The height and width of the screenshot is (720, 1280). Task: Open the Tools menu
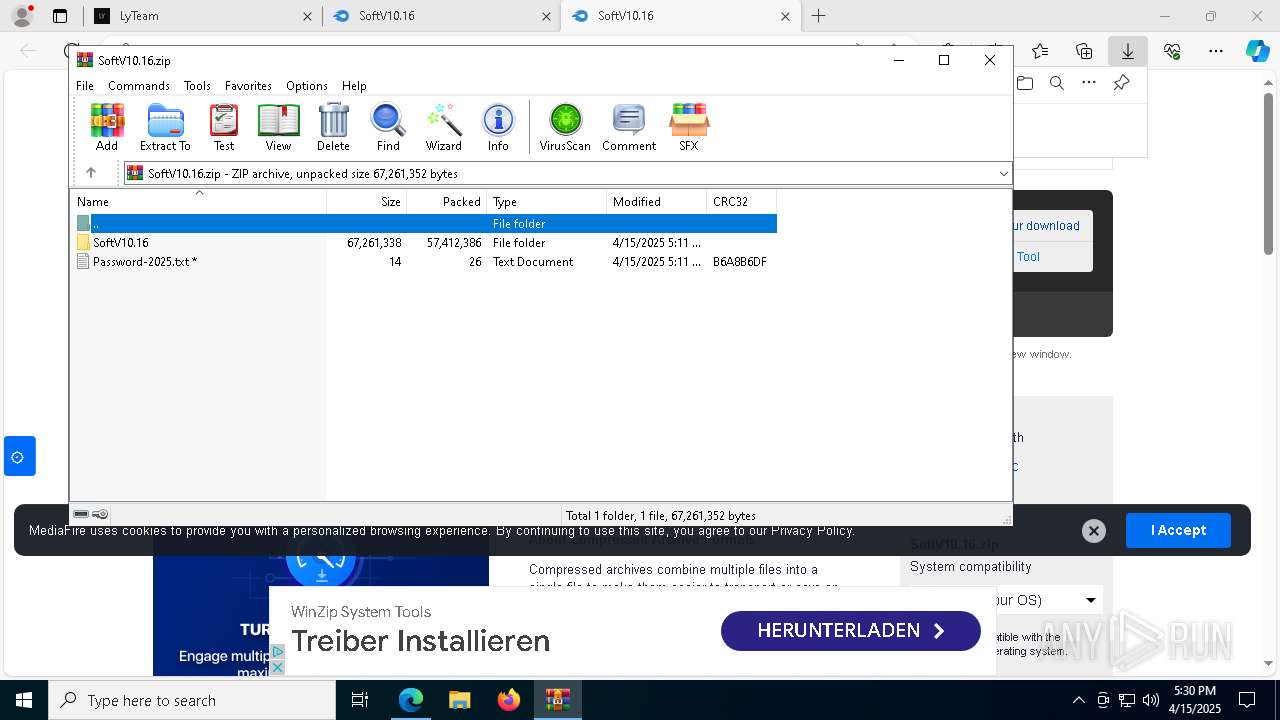(197, 86)
